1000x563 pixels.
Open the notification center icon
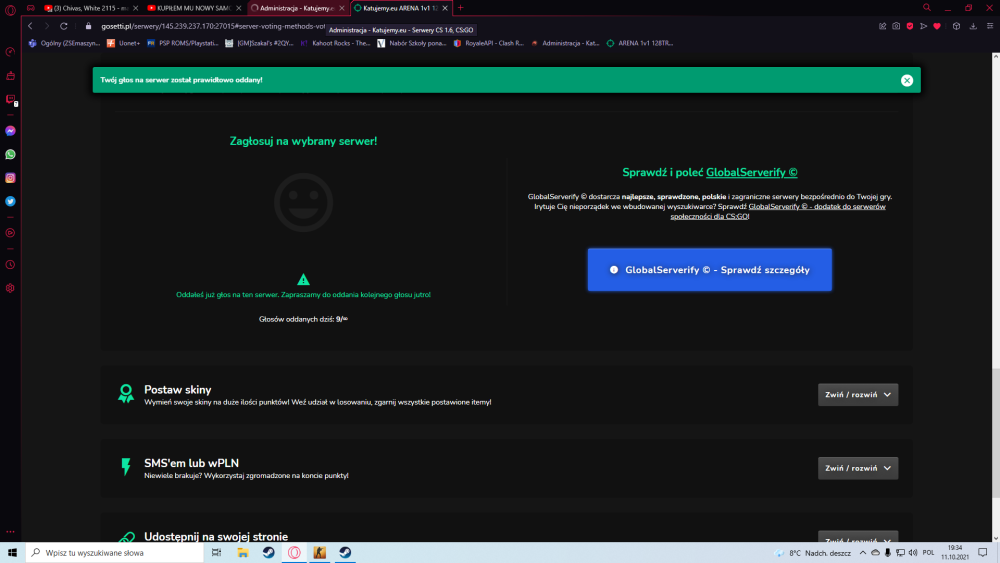(x=983, y=553)
